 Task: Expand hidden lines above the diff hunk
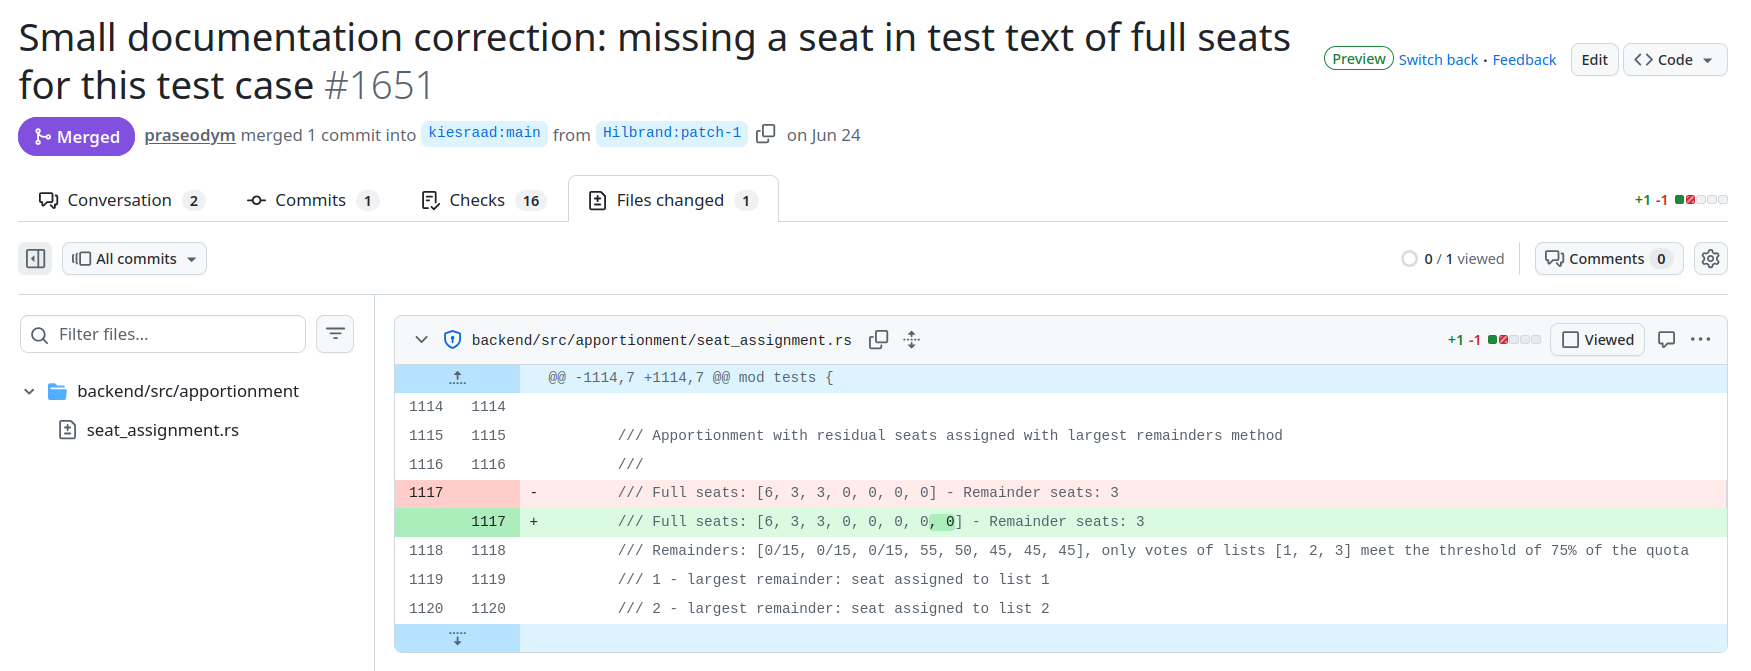[x=457, y=377]
